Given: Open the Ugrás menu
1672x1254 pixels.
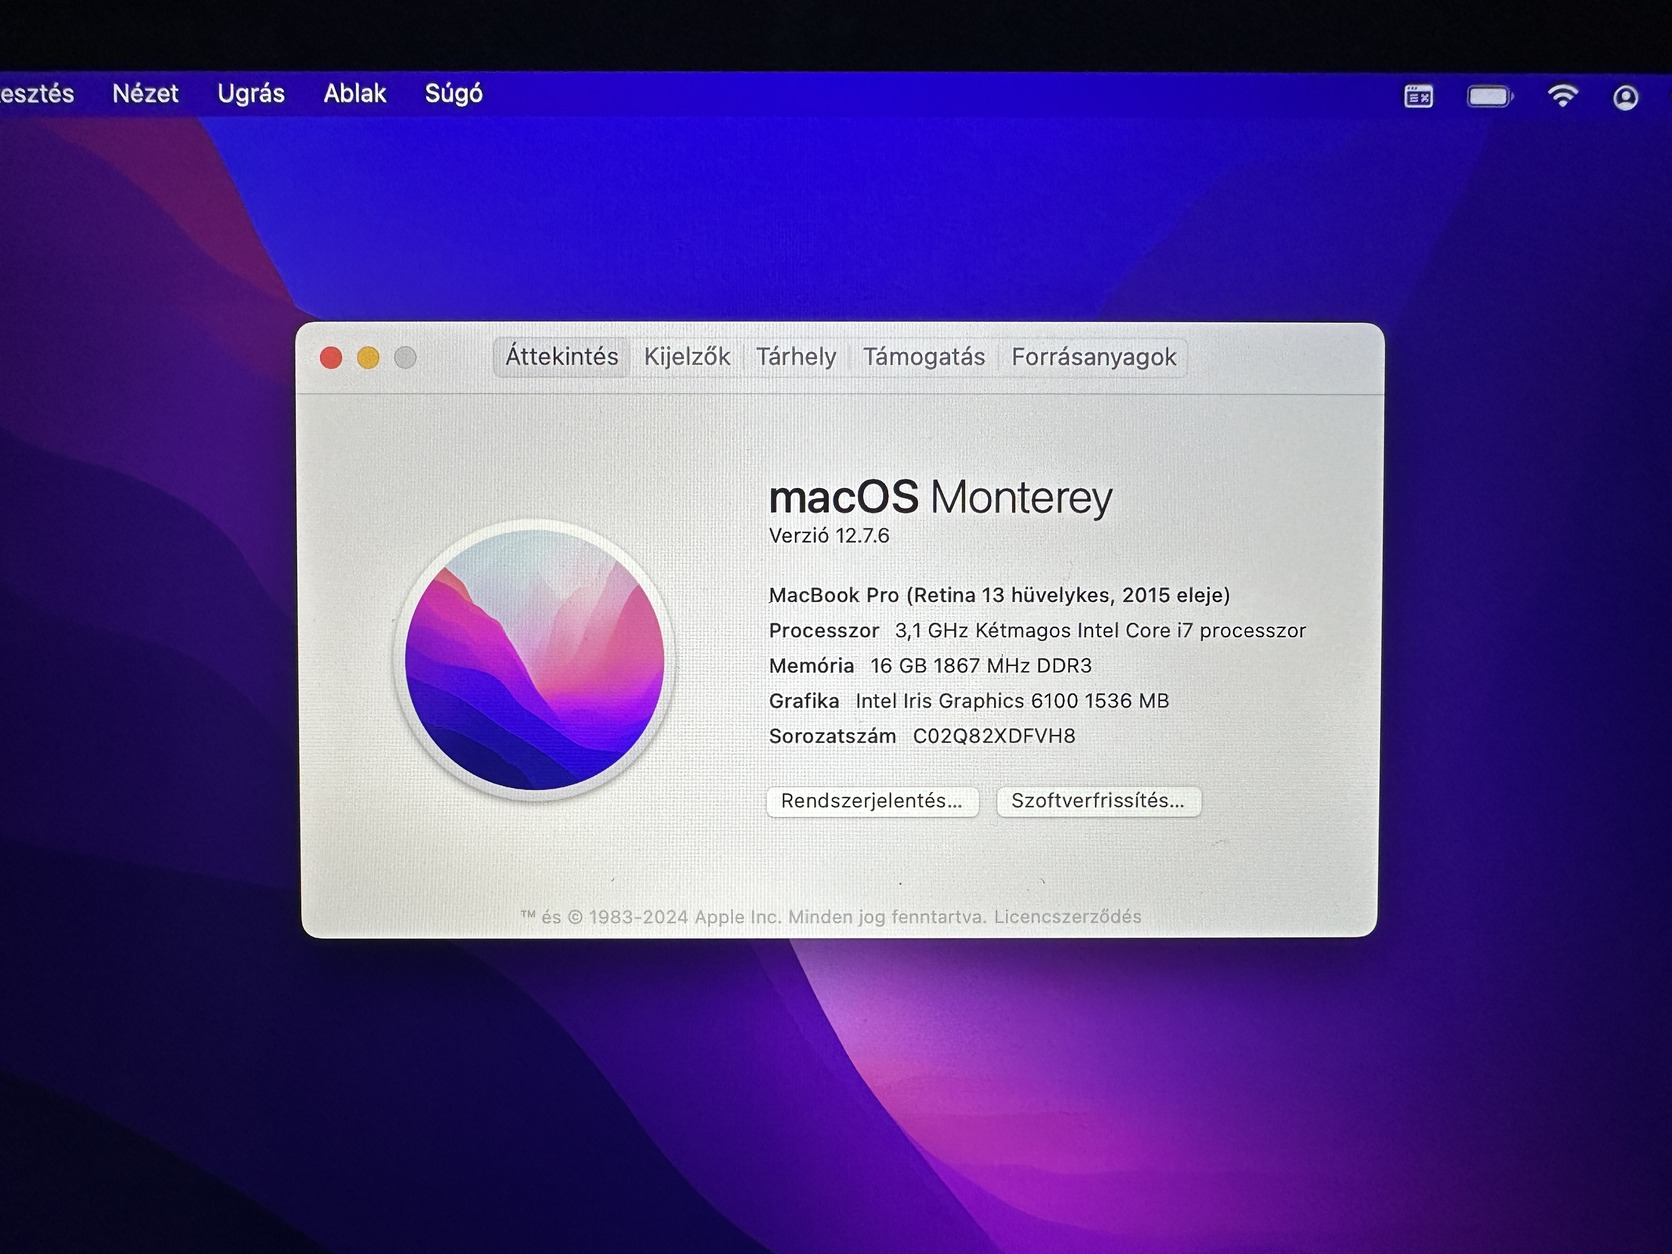Looking at the screenshot, I should point(251,94).
